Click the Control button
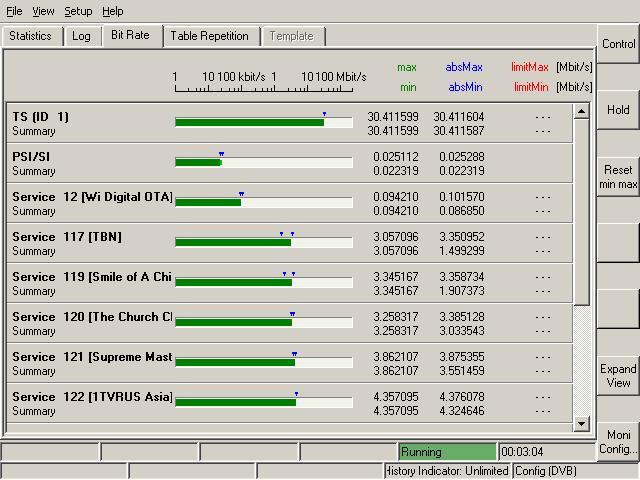The height and width of the screenshot is (480, 640). tap(618, 44)
